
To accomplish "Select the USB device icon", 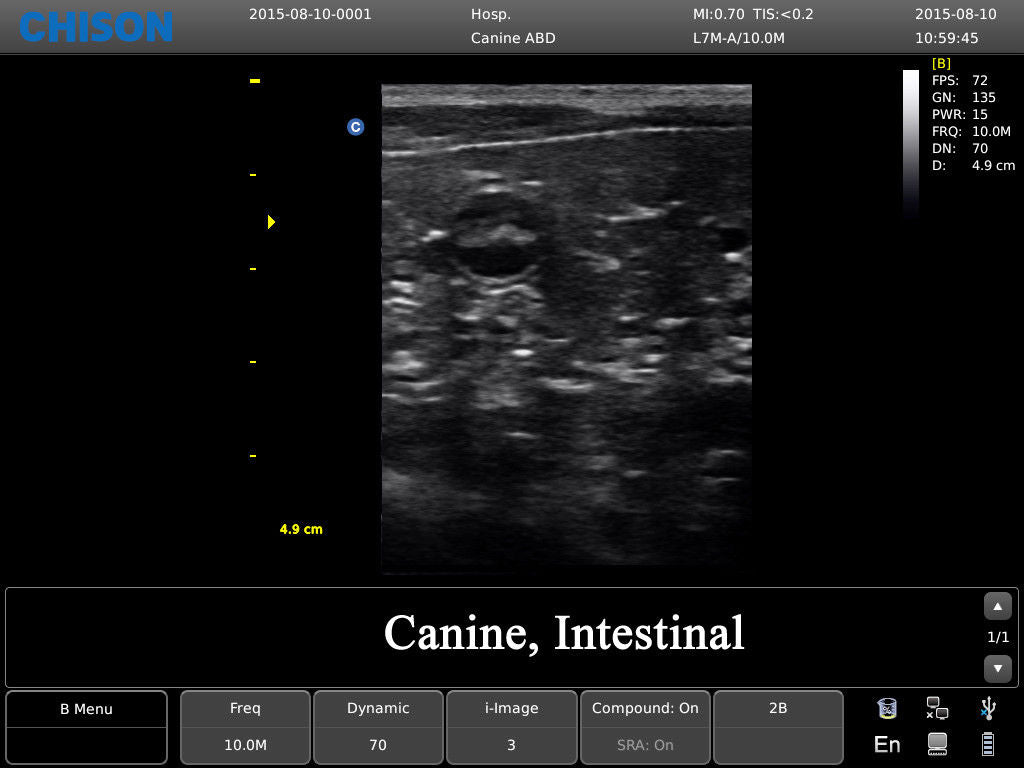I will click(x=987, y=707).
